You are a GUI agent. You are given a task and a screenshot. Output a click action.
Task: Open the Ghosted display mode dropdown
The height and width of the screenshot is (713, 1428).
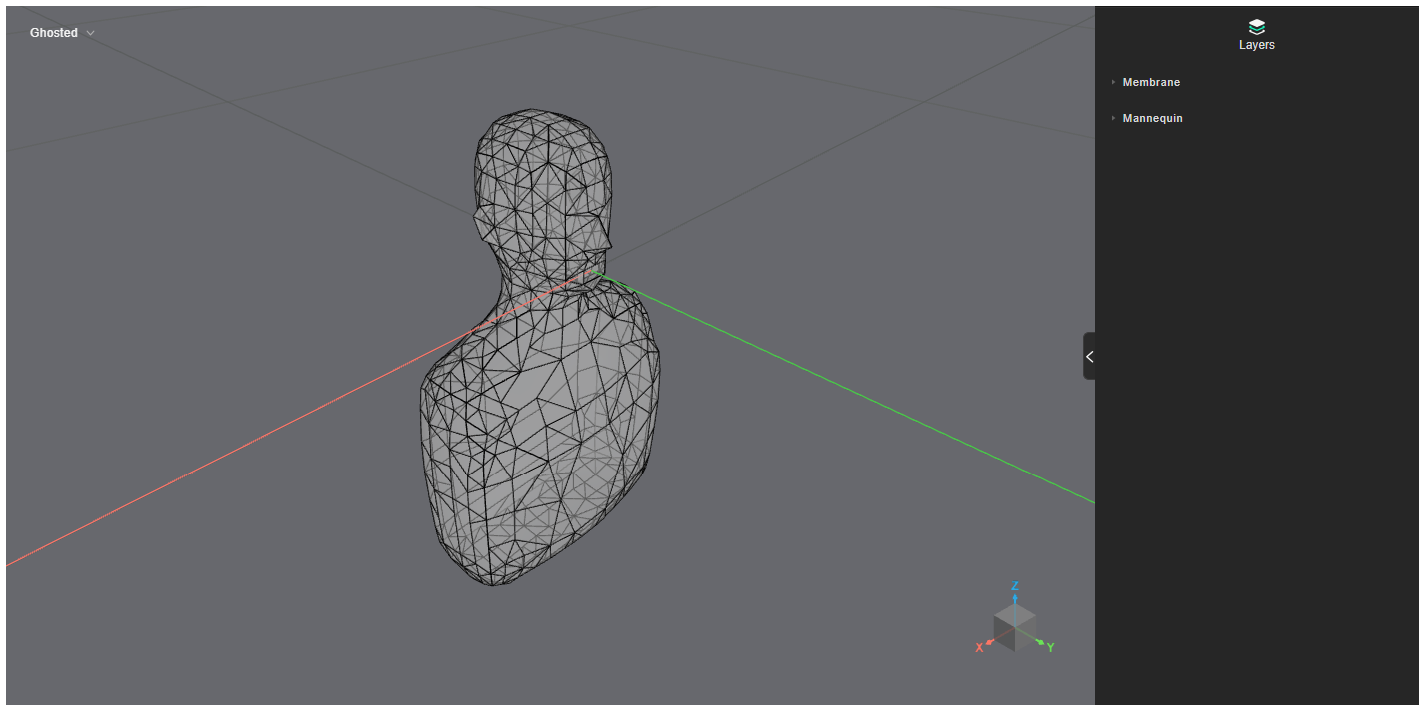click(62, 33)
